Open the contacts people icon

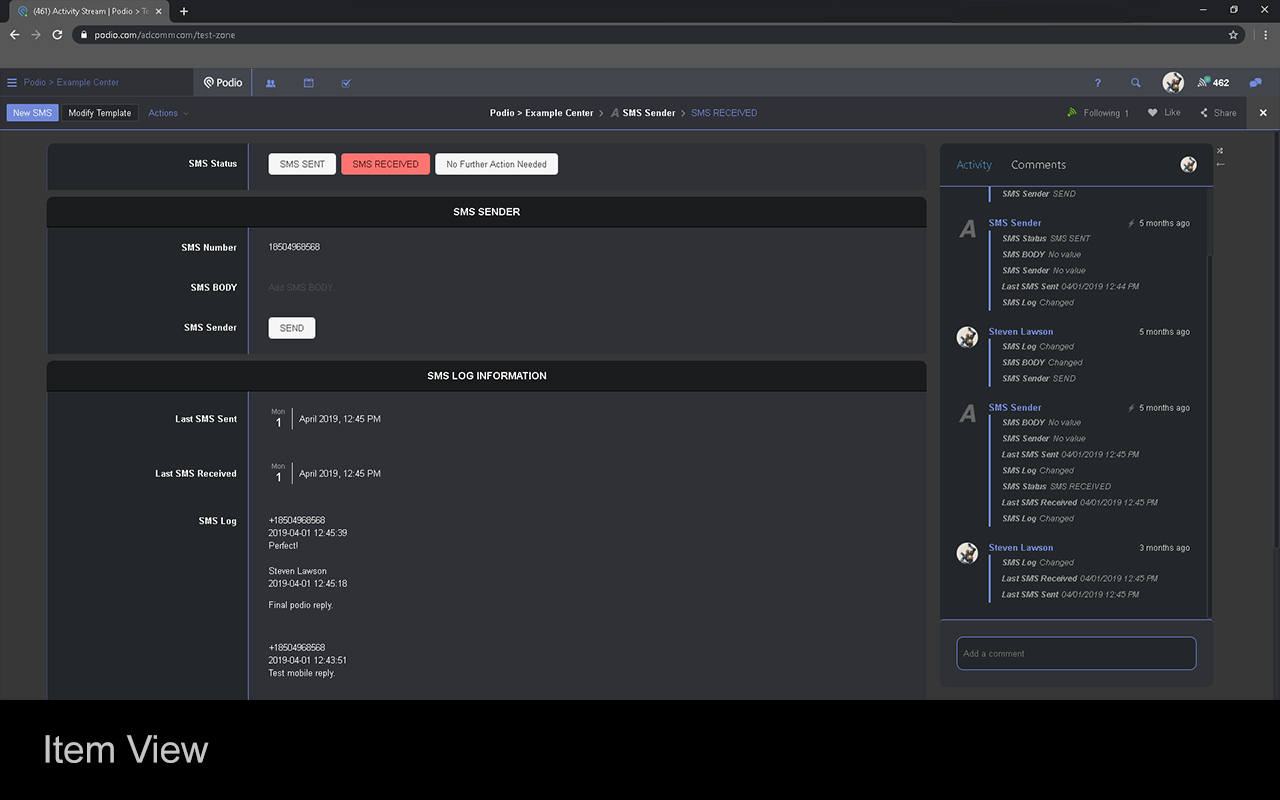point(270,83)
